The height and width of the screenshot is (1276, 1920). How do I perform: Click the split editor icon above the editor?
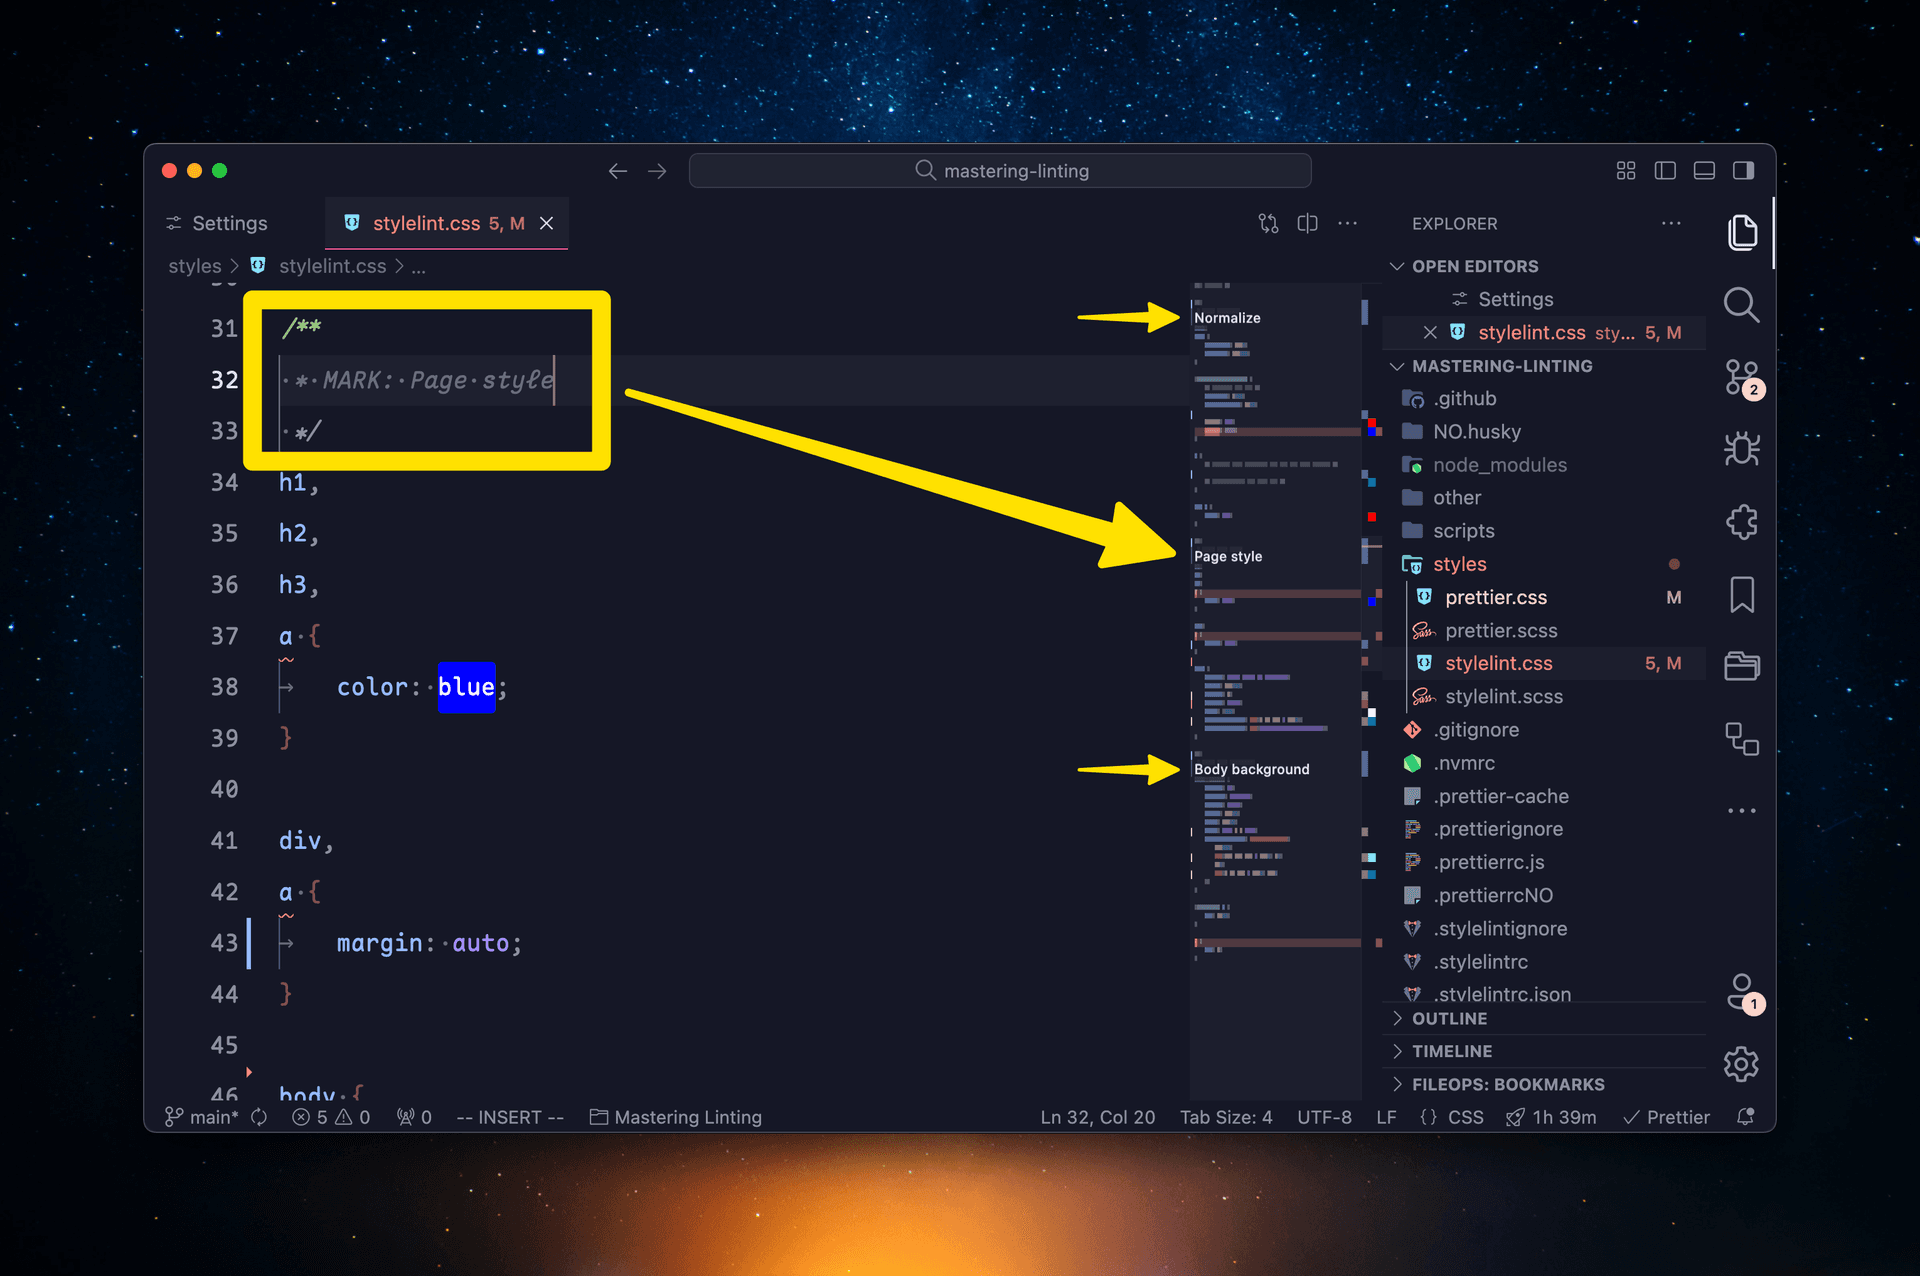(1307, 223)
